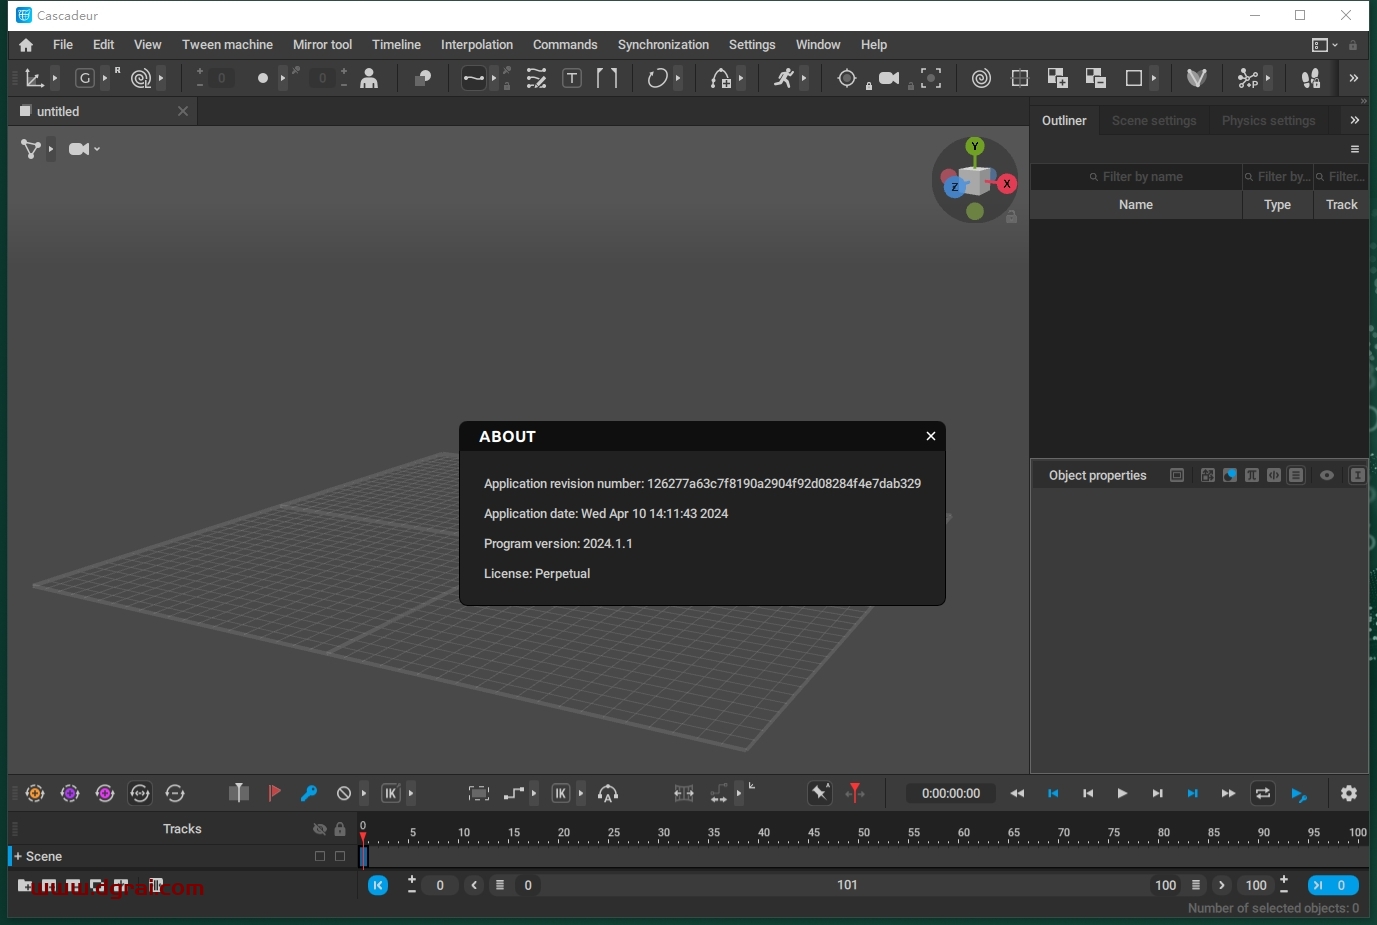Click the footprints icon in top toolbar
The height and width of the screenshot is (925, 1377).
(1310, 78)
